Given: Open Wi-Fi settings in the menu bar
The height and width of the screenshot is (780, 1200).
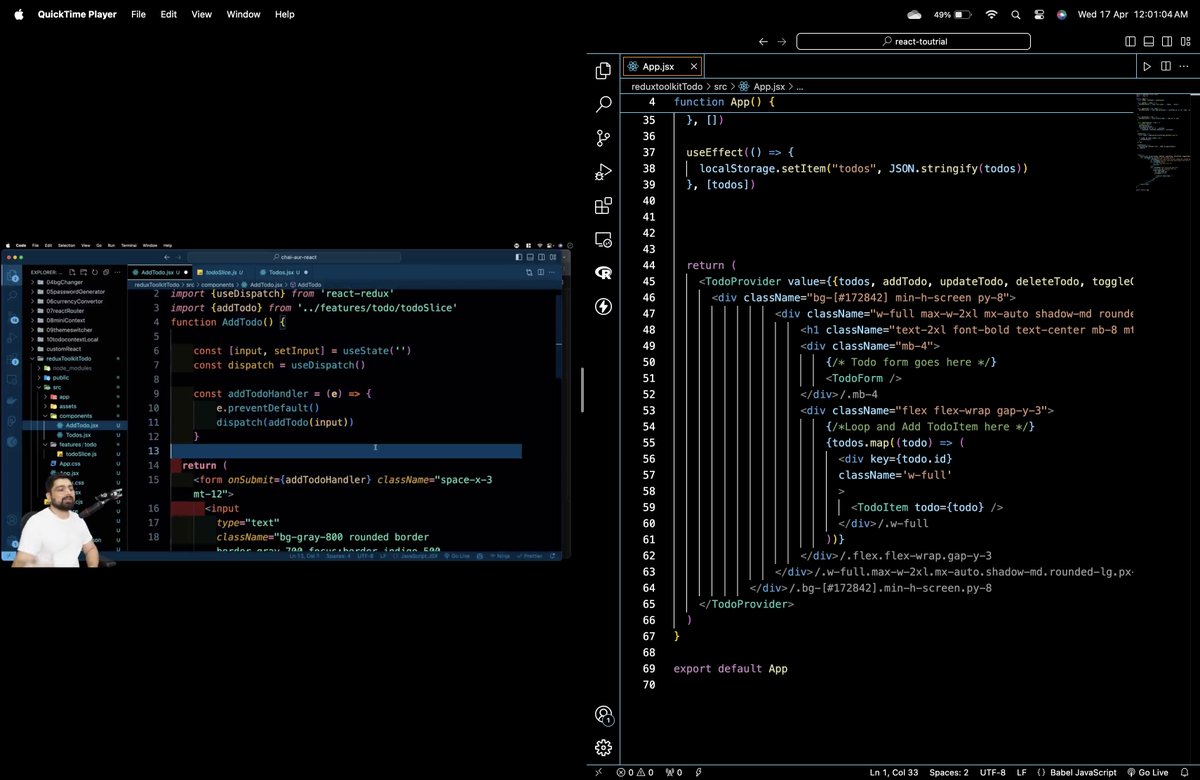Looking at the screenshot, I should [991, 14].
